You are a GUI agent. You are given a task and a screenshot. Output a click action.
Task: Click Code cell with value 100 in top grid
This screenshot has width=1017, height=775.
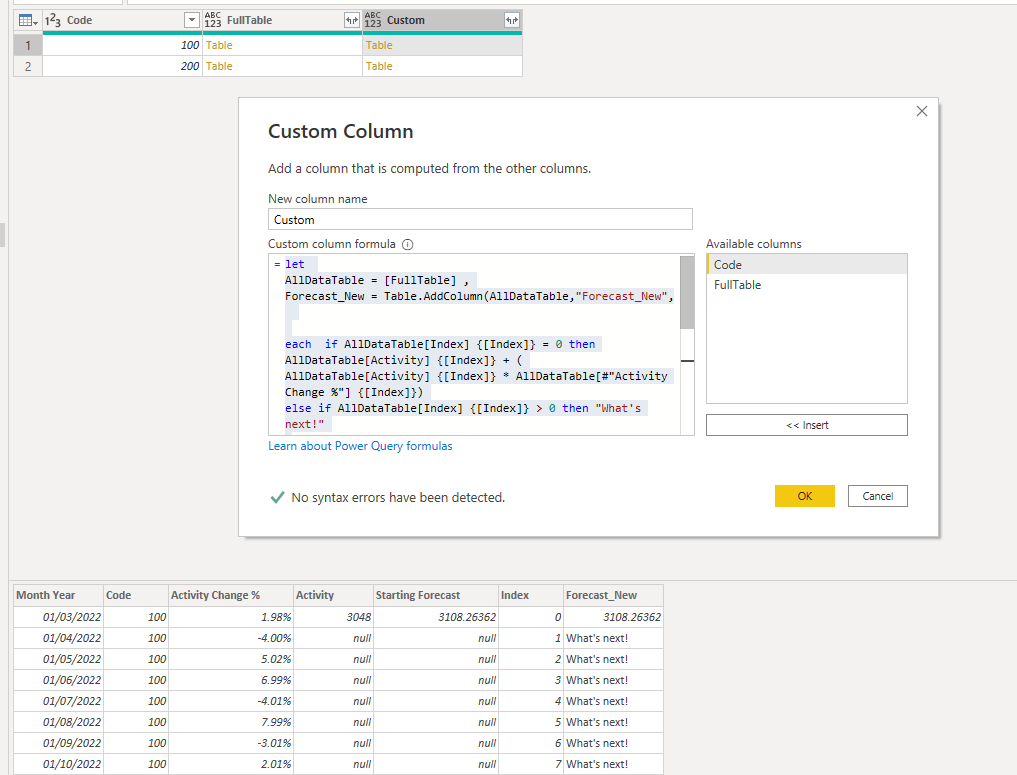pyautogui.click(x=123, y=45)
